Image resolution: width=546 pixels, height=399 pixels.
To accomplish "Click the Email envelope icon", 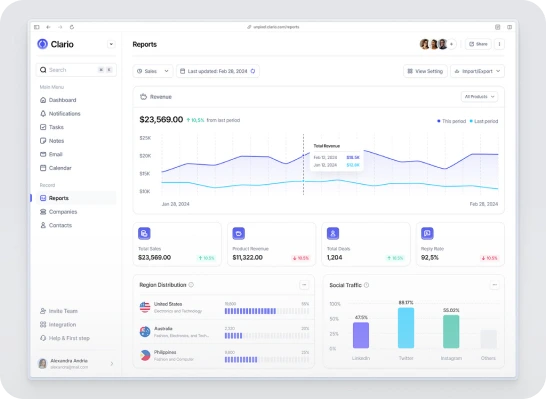I will [x=43, y=154].
